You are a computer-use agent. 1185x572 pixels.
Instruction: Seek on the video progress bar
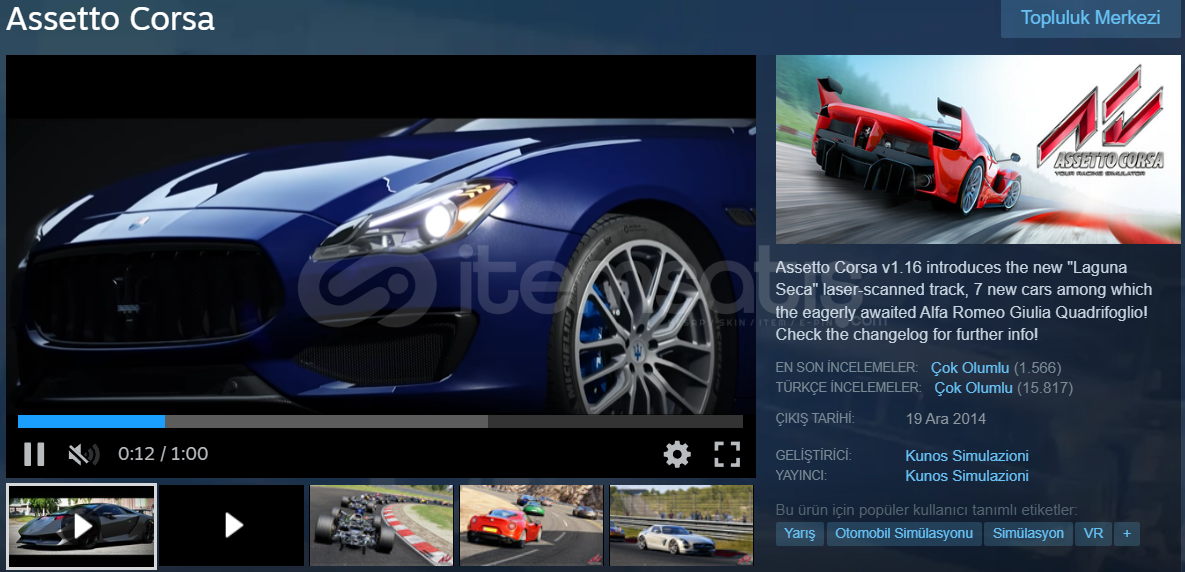[380, 422]
